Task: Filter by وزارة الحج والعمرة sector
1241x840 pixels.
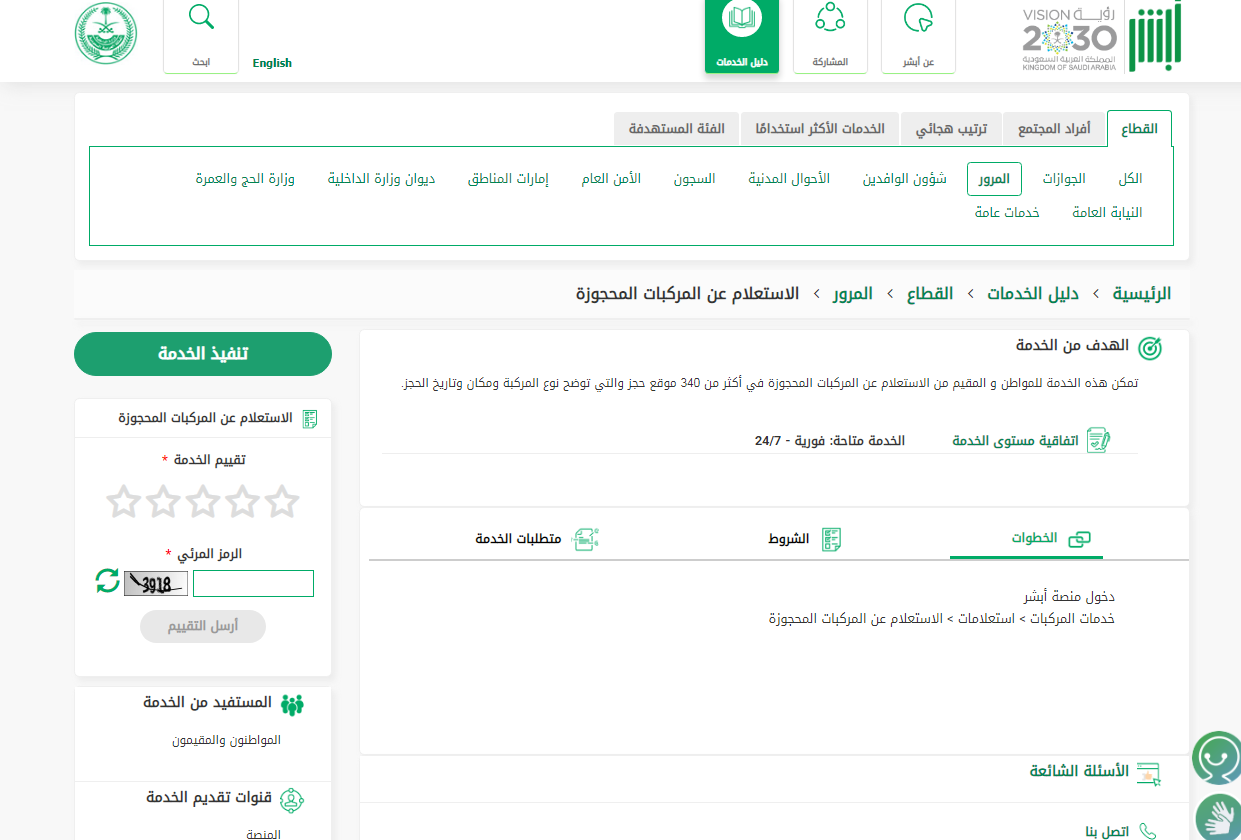Action: (x=245, y=179)
